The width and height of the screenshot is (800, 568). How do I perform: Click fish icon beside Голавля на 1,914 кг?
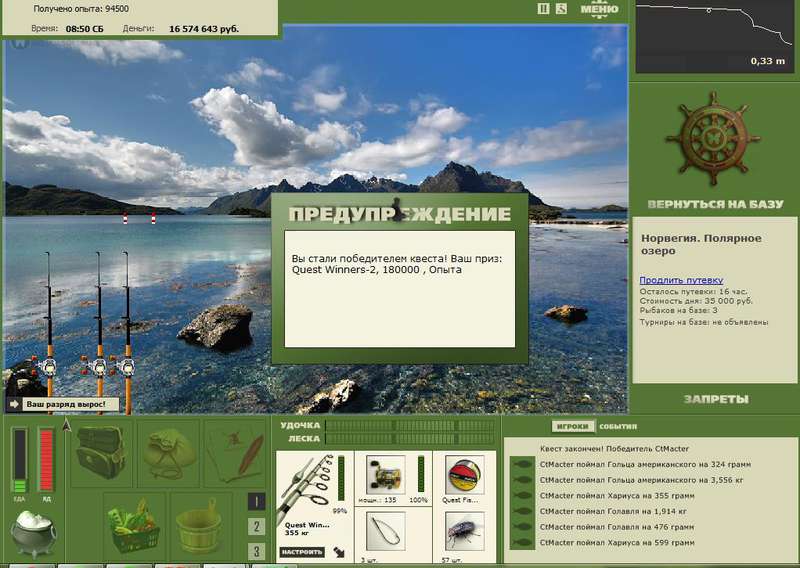coord(522,511)
